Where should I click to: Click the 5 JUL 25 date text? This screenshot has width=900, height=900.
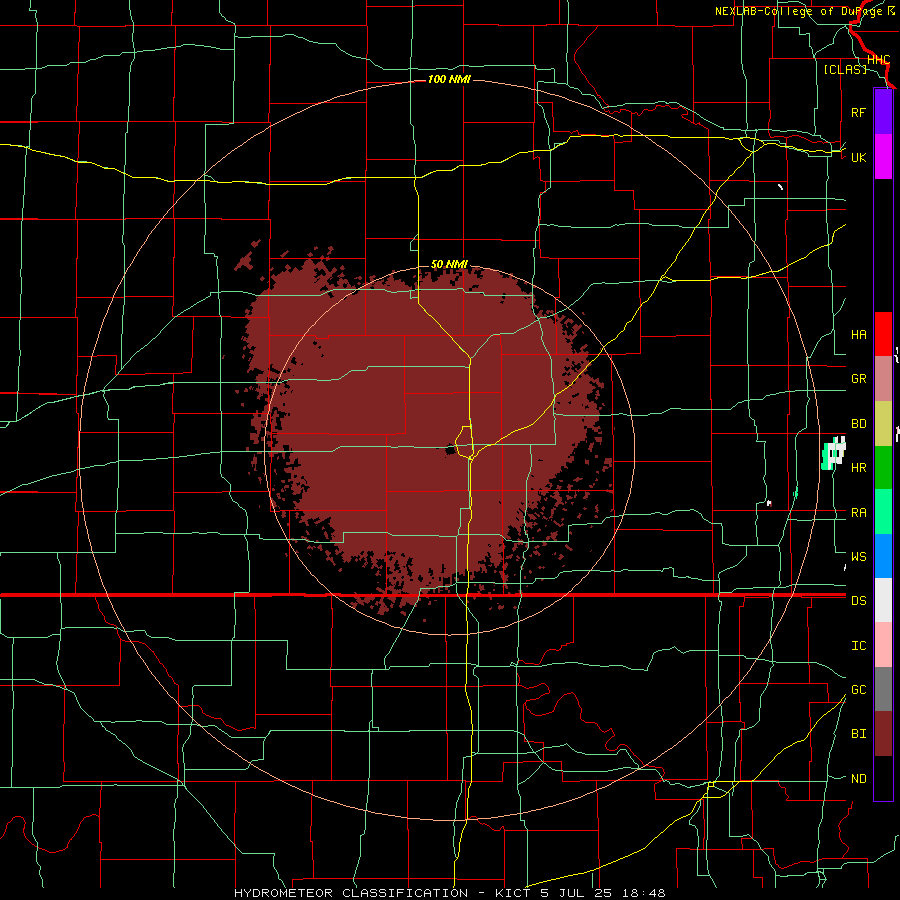pyautogui.click(x=576, y=893)
